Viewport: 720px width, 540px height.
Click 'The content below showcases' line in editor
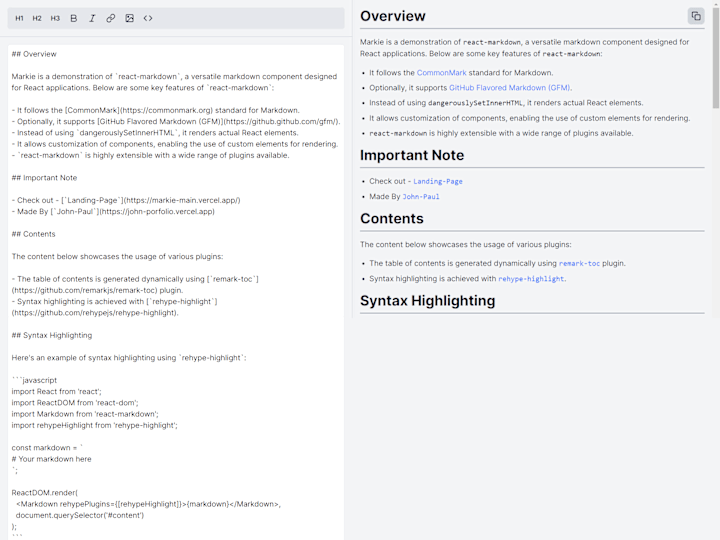click(117, 257)
